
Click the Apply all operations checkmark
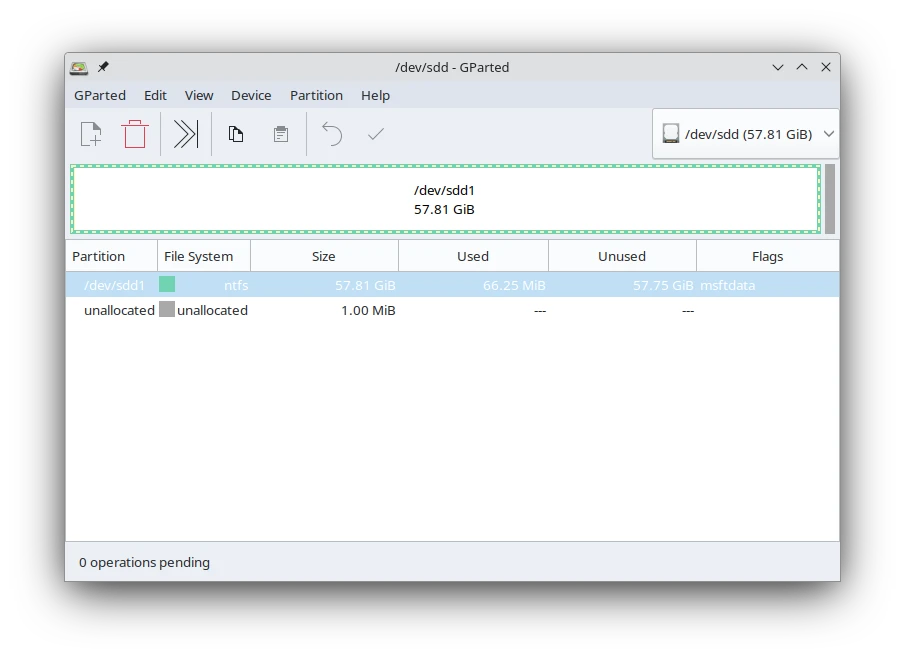(x=376, y=134)
